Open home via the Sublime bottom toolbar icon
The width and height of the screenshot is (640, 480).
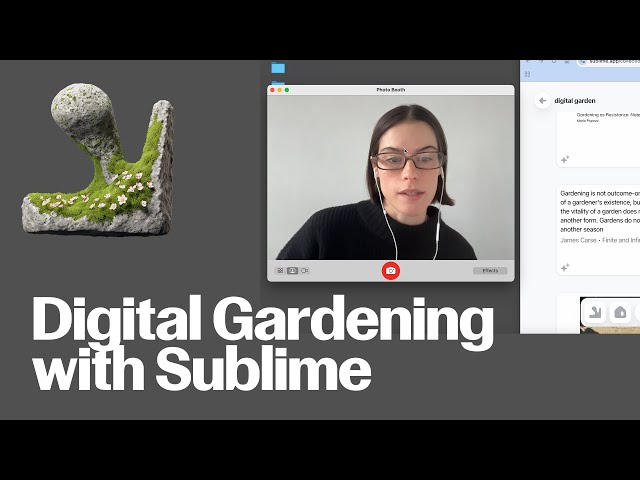(x=620, y=313)
